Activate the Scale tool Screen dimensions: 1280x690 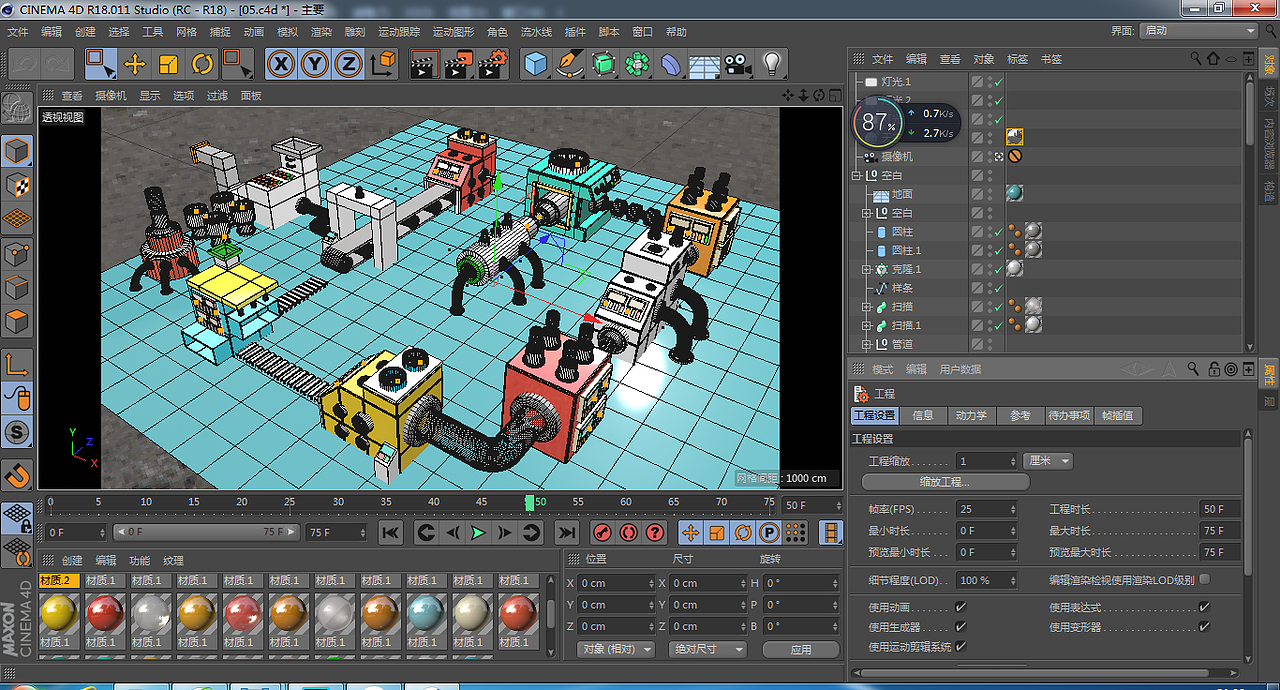pyautogui.click(x=169, y=65)
